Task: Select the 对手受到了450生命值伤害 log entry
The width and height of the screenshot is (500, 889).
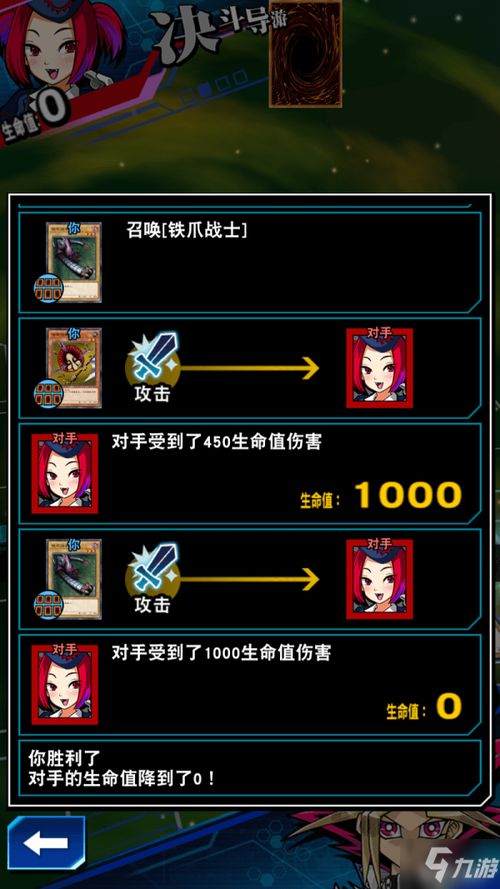Action: (x=250, y=473)
